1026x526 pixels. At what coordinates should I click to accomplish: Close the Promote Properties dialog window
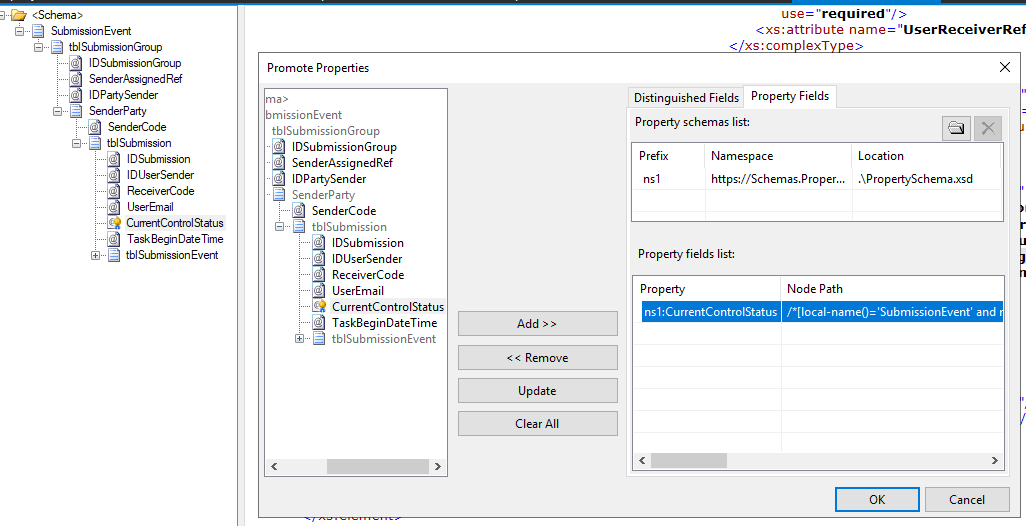tap(1004, 67)
